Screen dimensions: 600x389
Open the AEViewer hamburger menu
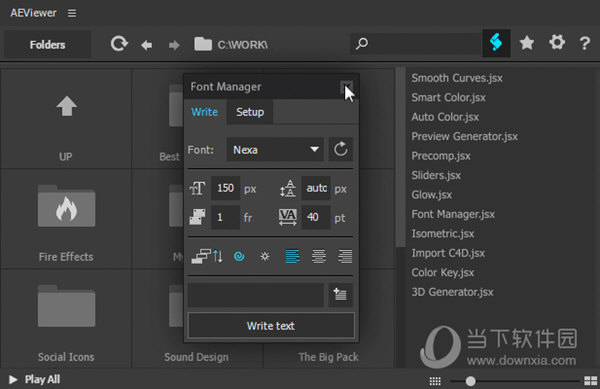coord(72,13)
